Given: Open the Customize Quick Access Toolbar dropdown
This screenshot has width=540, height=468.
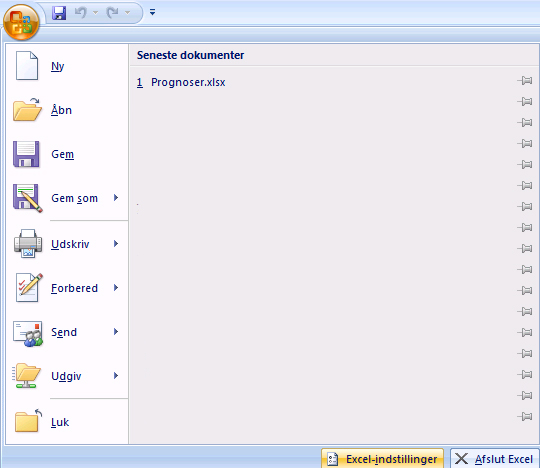Looking at the screenshot, I should (152, 13).
